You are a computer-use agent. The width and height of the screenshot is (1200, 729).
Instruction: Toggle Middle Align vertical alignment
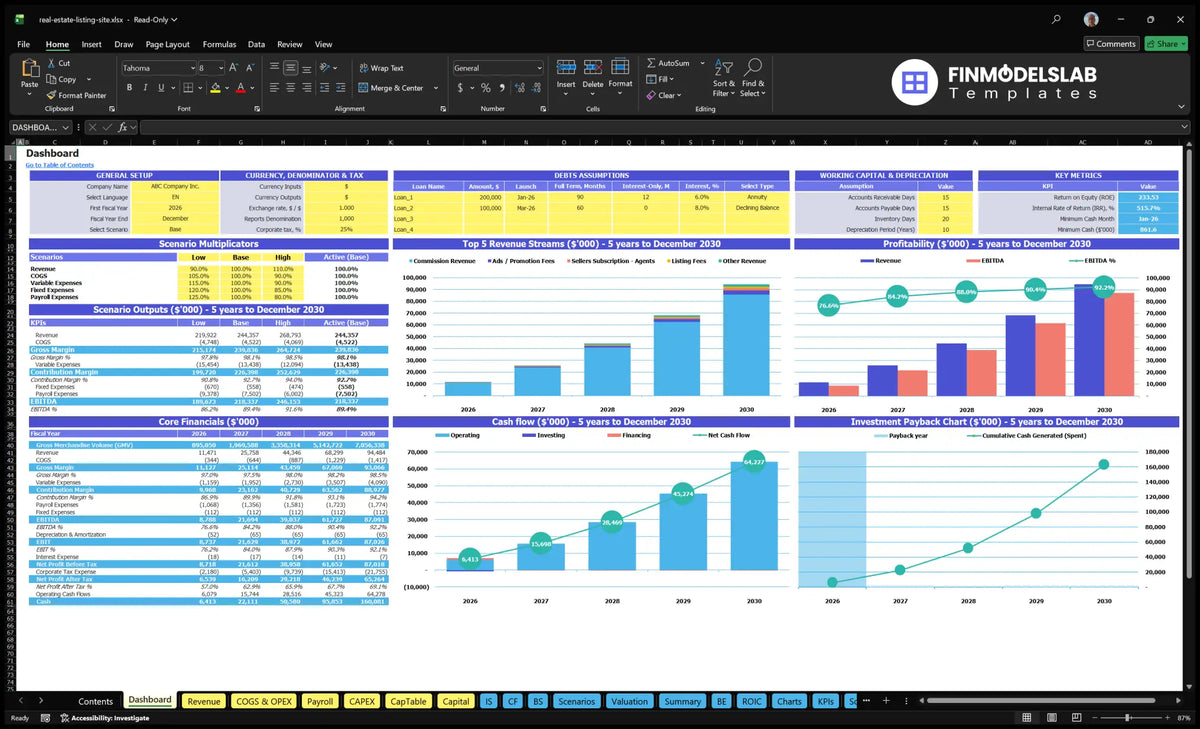(x=290, y=68)
